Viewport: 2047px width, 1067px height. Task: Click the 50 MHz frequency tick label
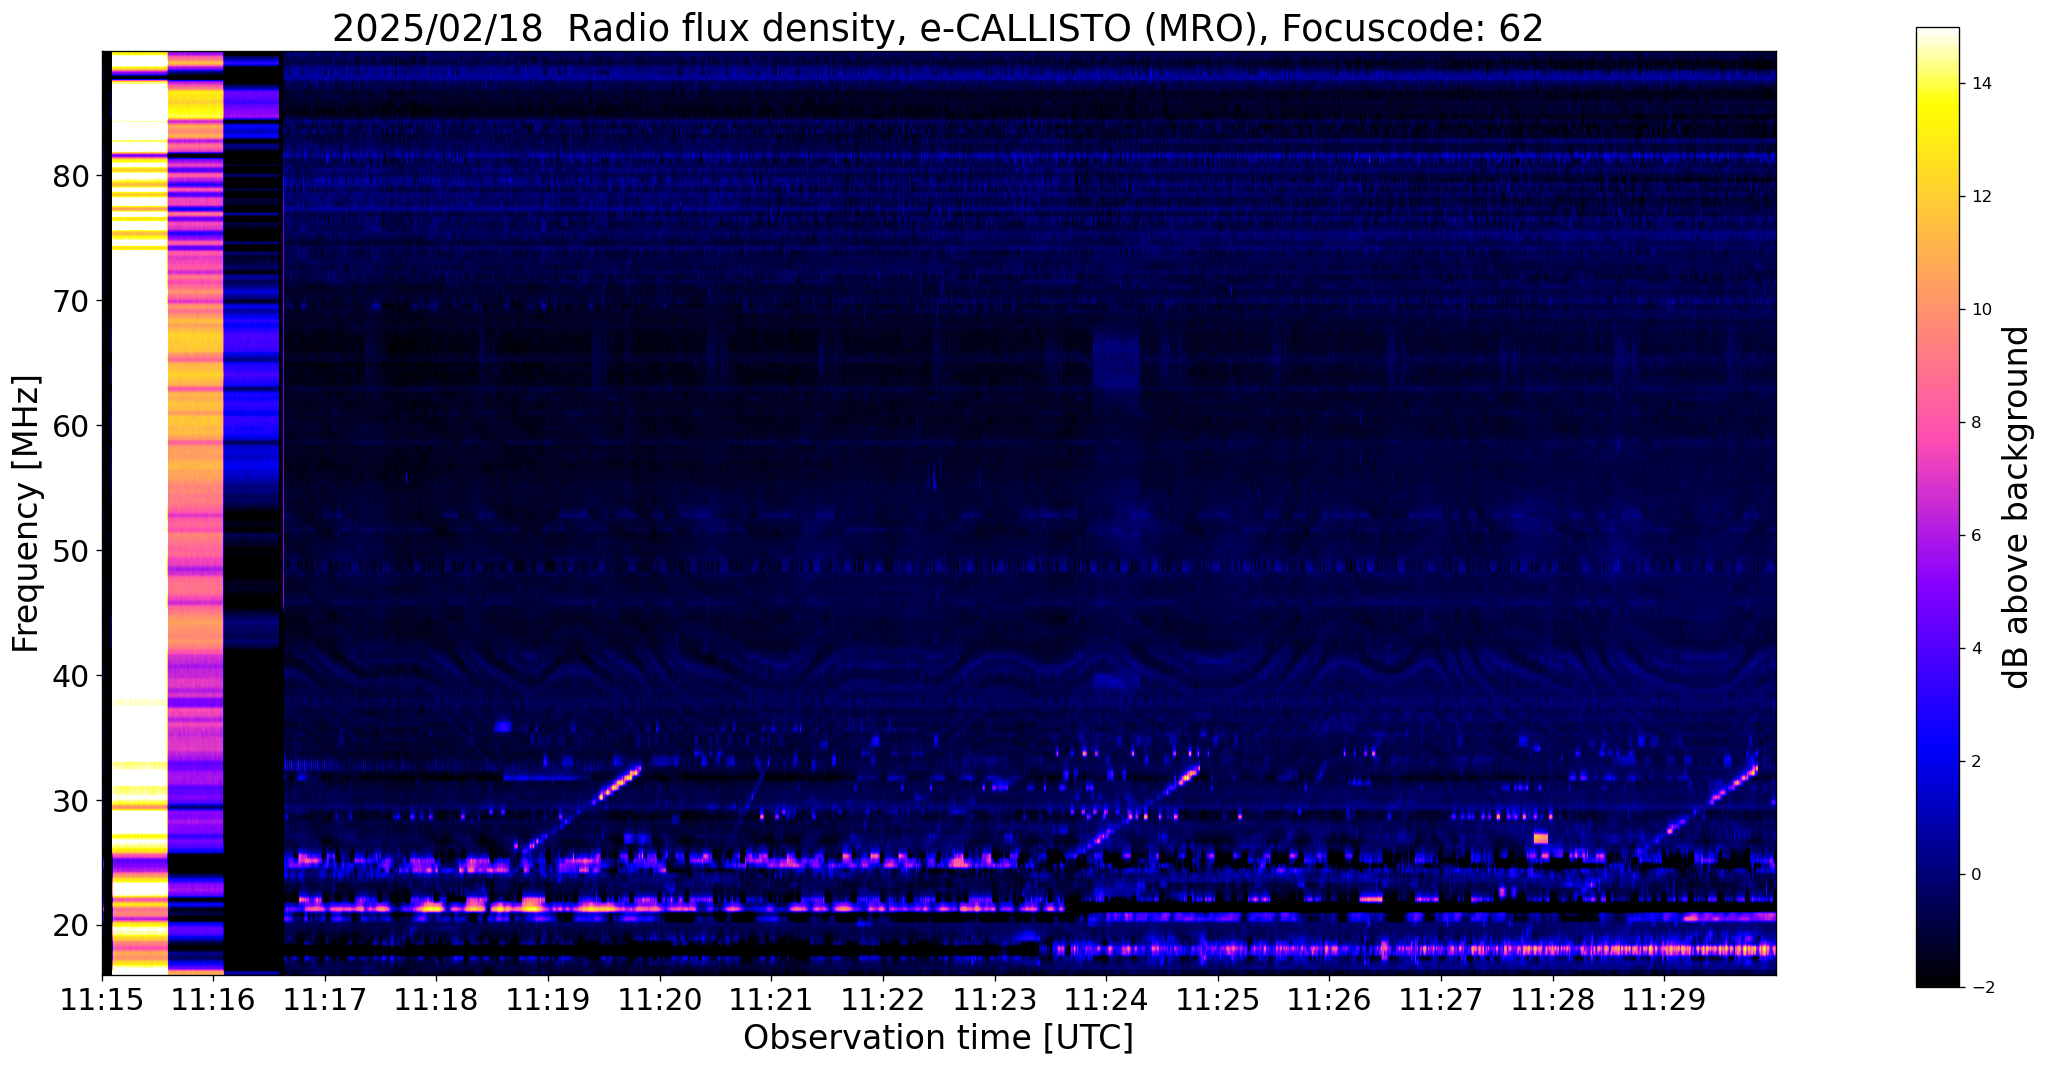[71, 551]
